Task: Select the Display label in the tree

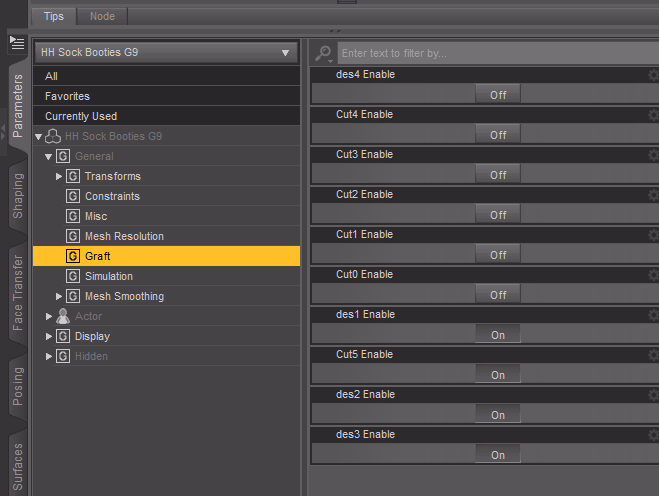Action: (92, 336)
